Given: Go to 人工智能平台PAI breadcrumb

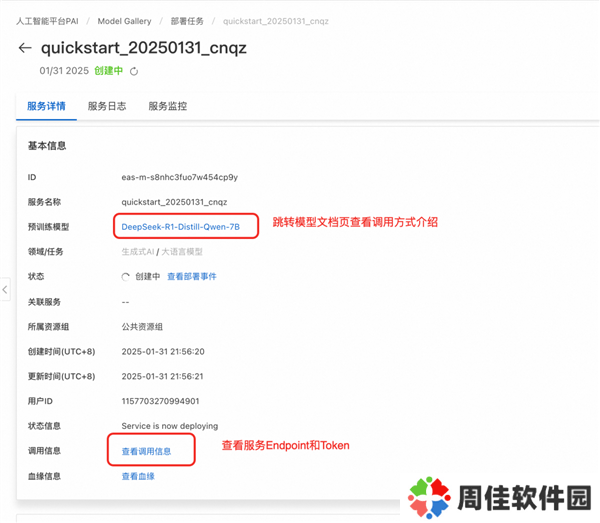Looking at the screenshot, I should coord(47,21).
